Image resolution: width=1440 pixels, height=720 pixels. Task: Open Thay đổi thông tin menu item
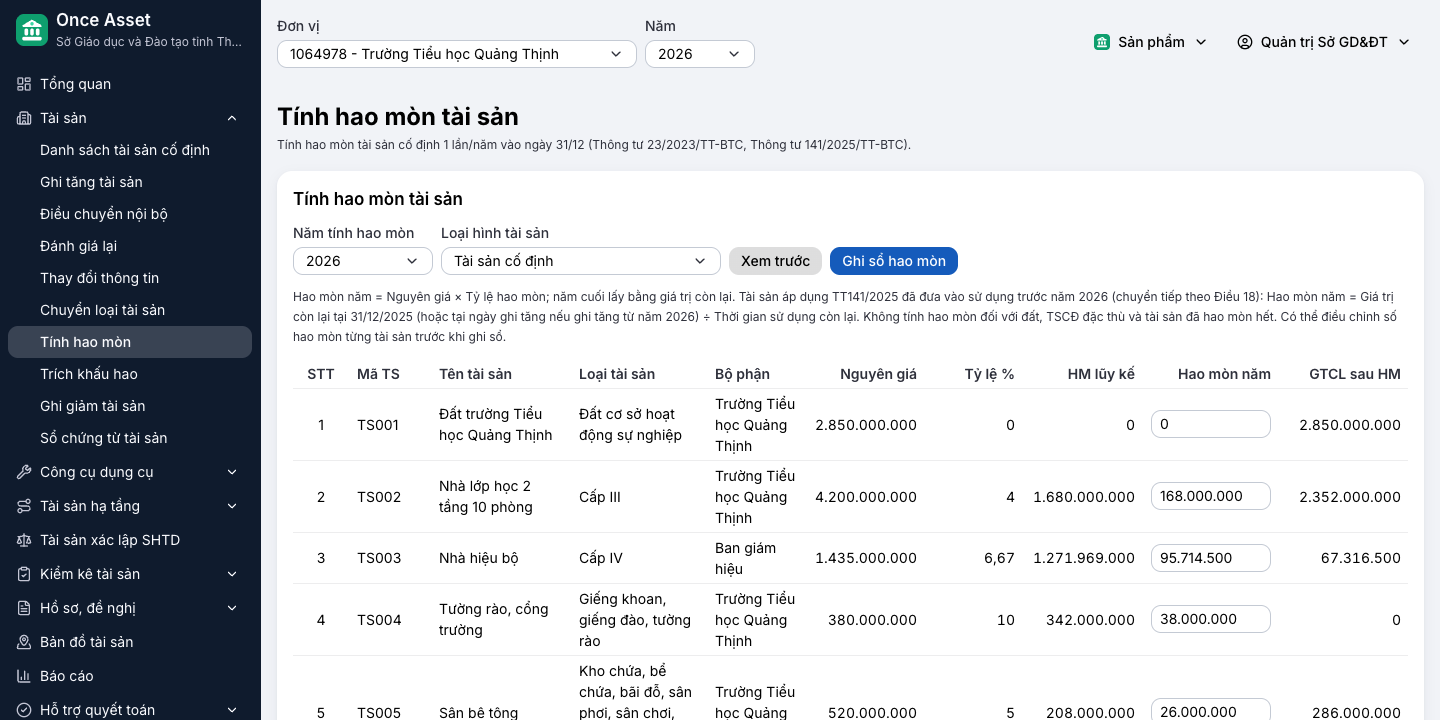130,278
